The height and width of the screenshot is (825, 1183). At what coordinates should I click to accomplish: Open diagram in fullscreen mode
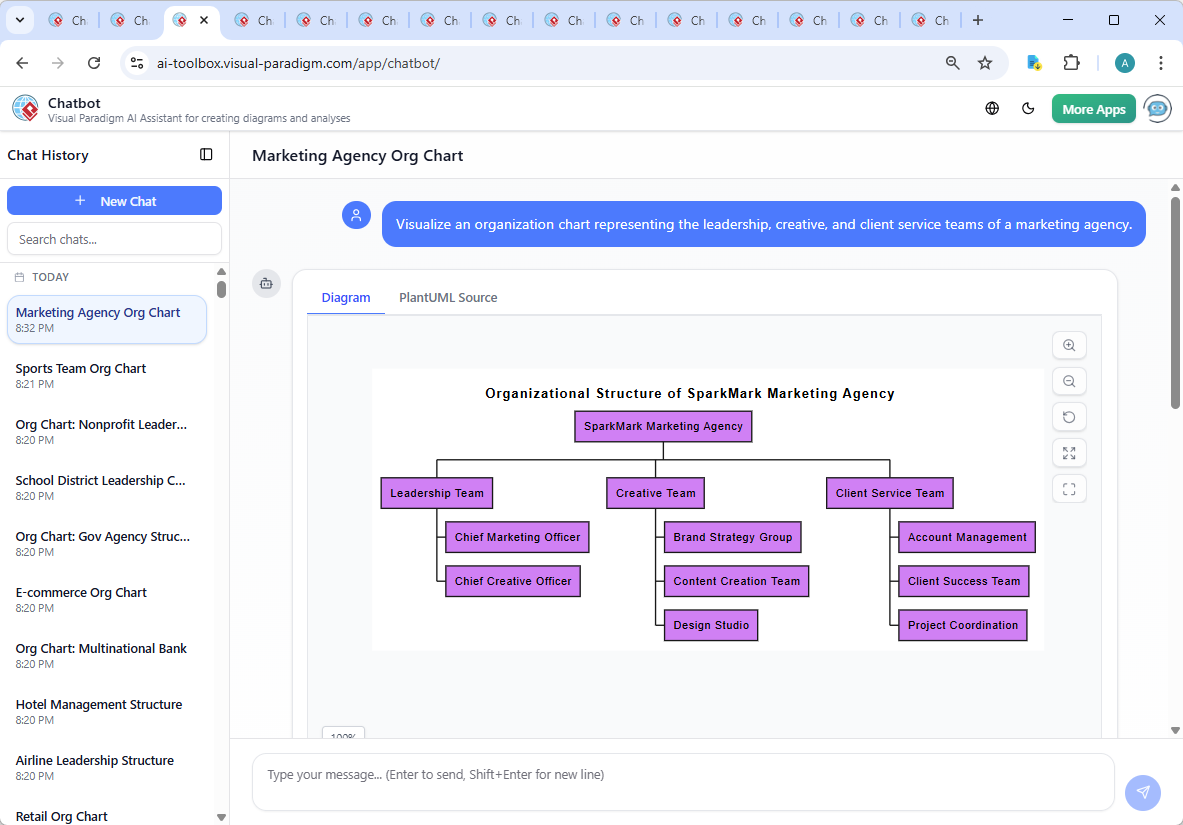(x=1069, y=489)
